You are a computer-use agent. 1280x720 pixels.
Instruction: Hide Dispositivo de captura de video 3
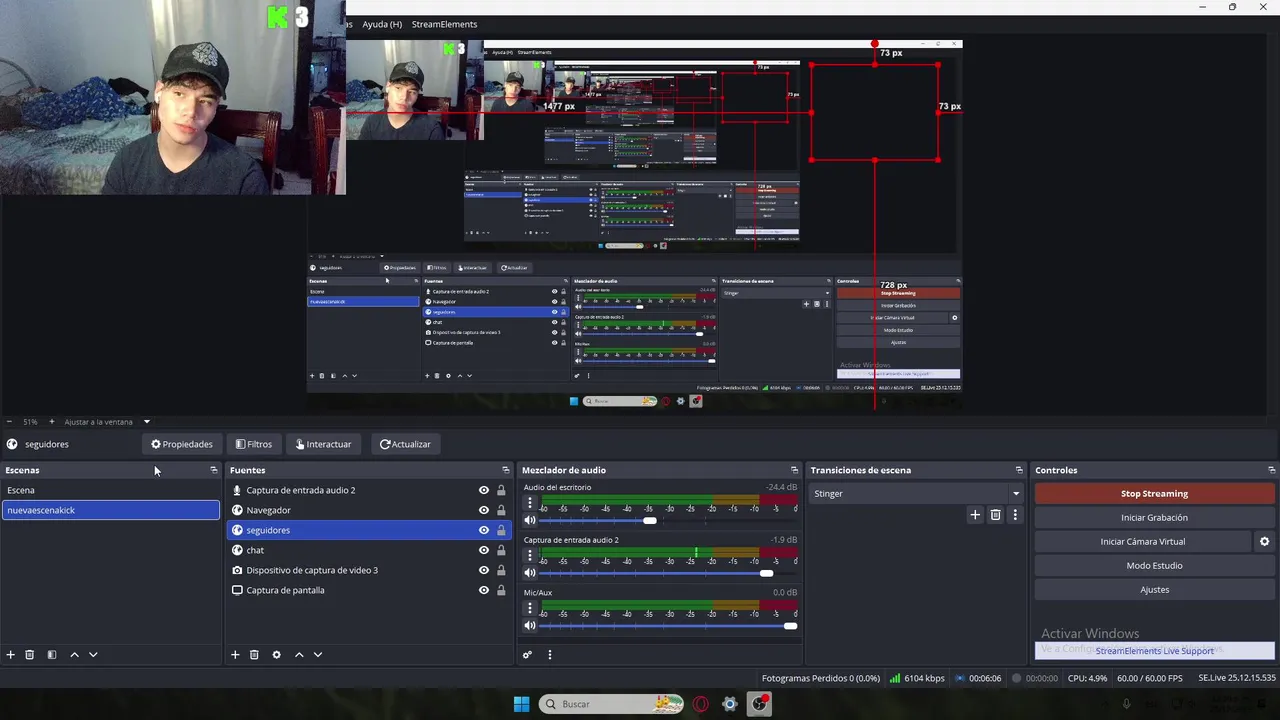pyautogui.click(x=484, y=570)
